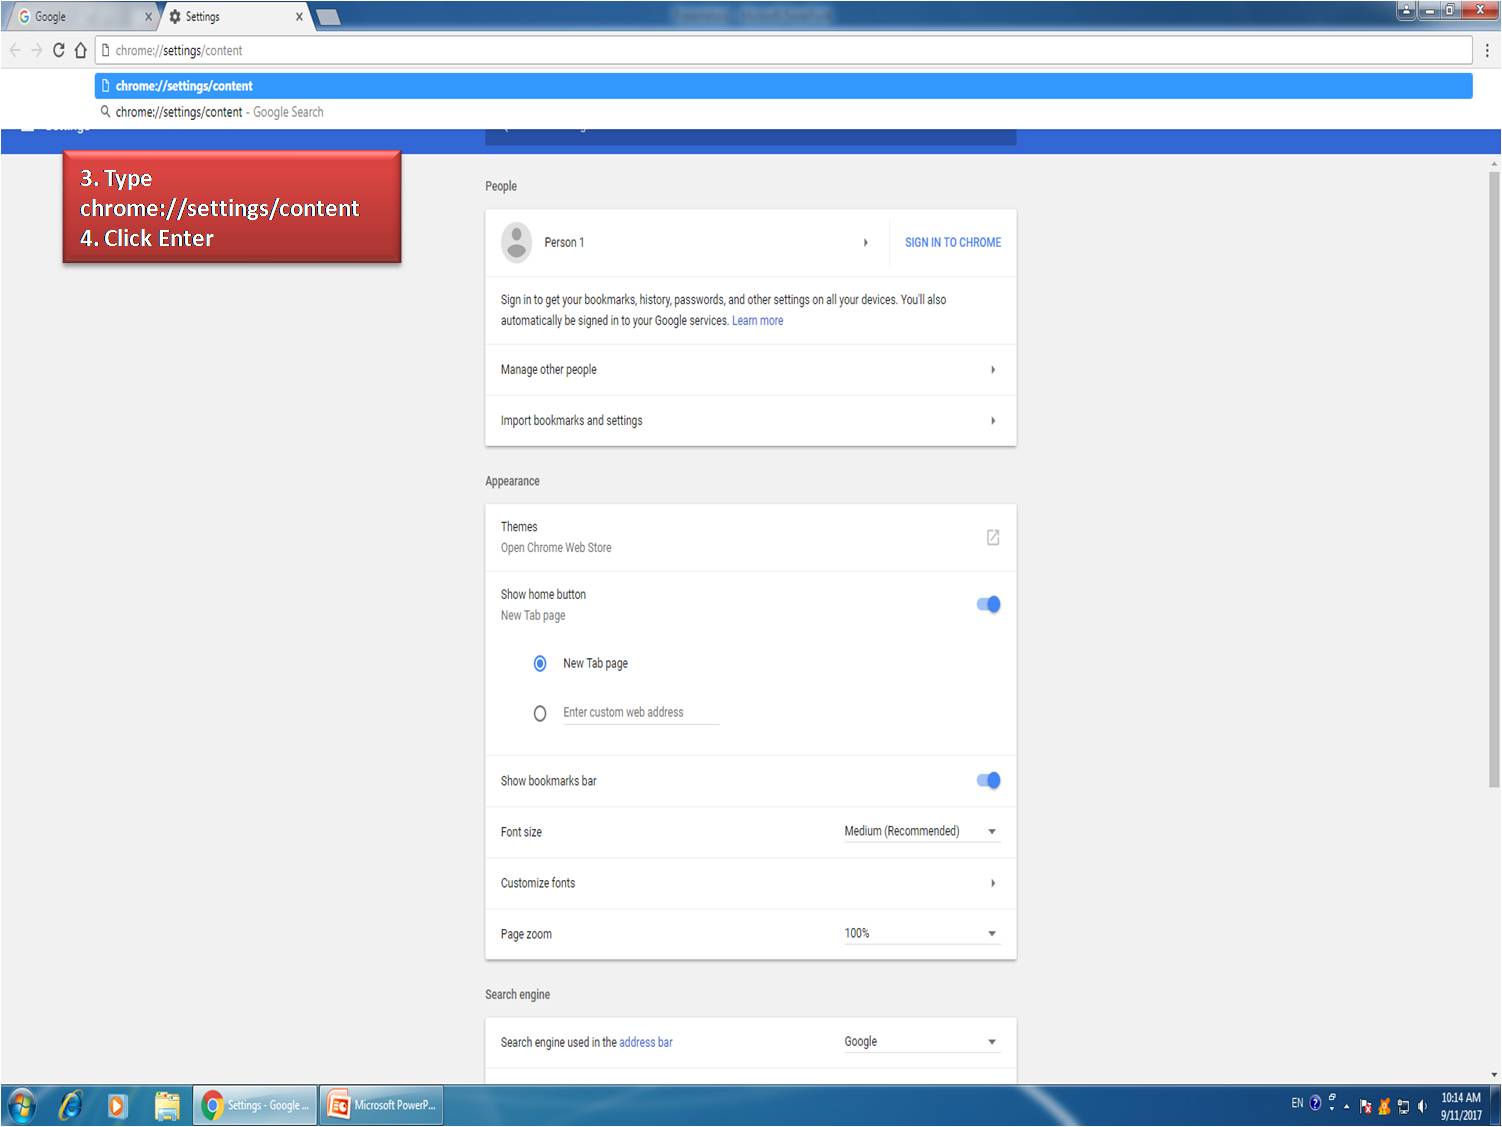Open Windows Media Player from the taskbar
Screen dimensions: 1502x1127
117,1105
